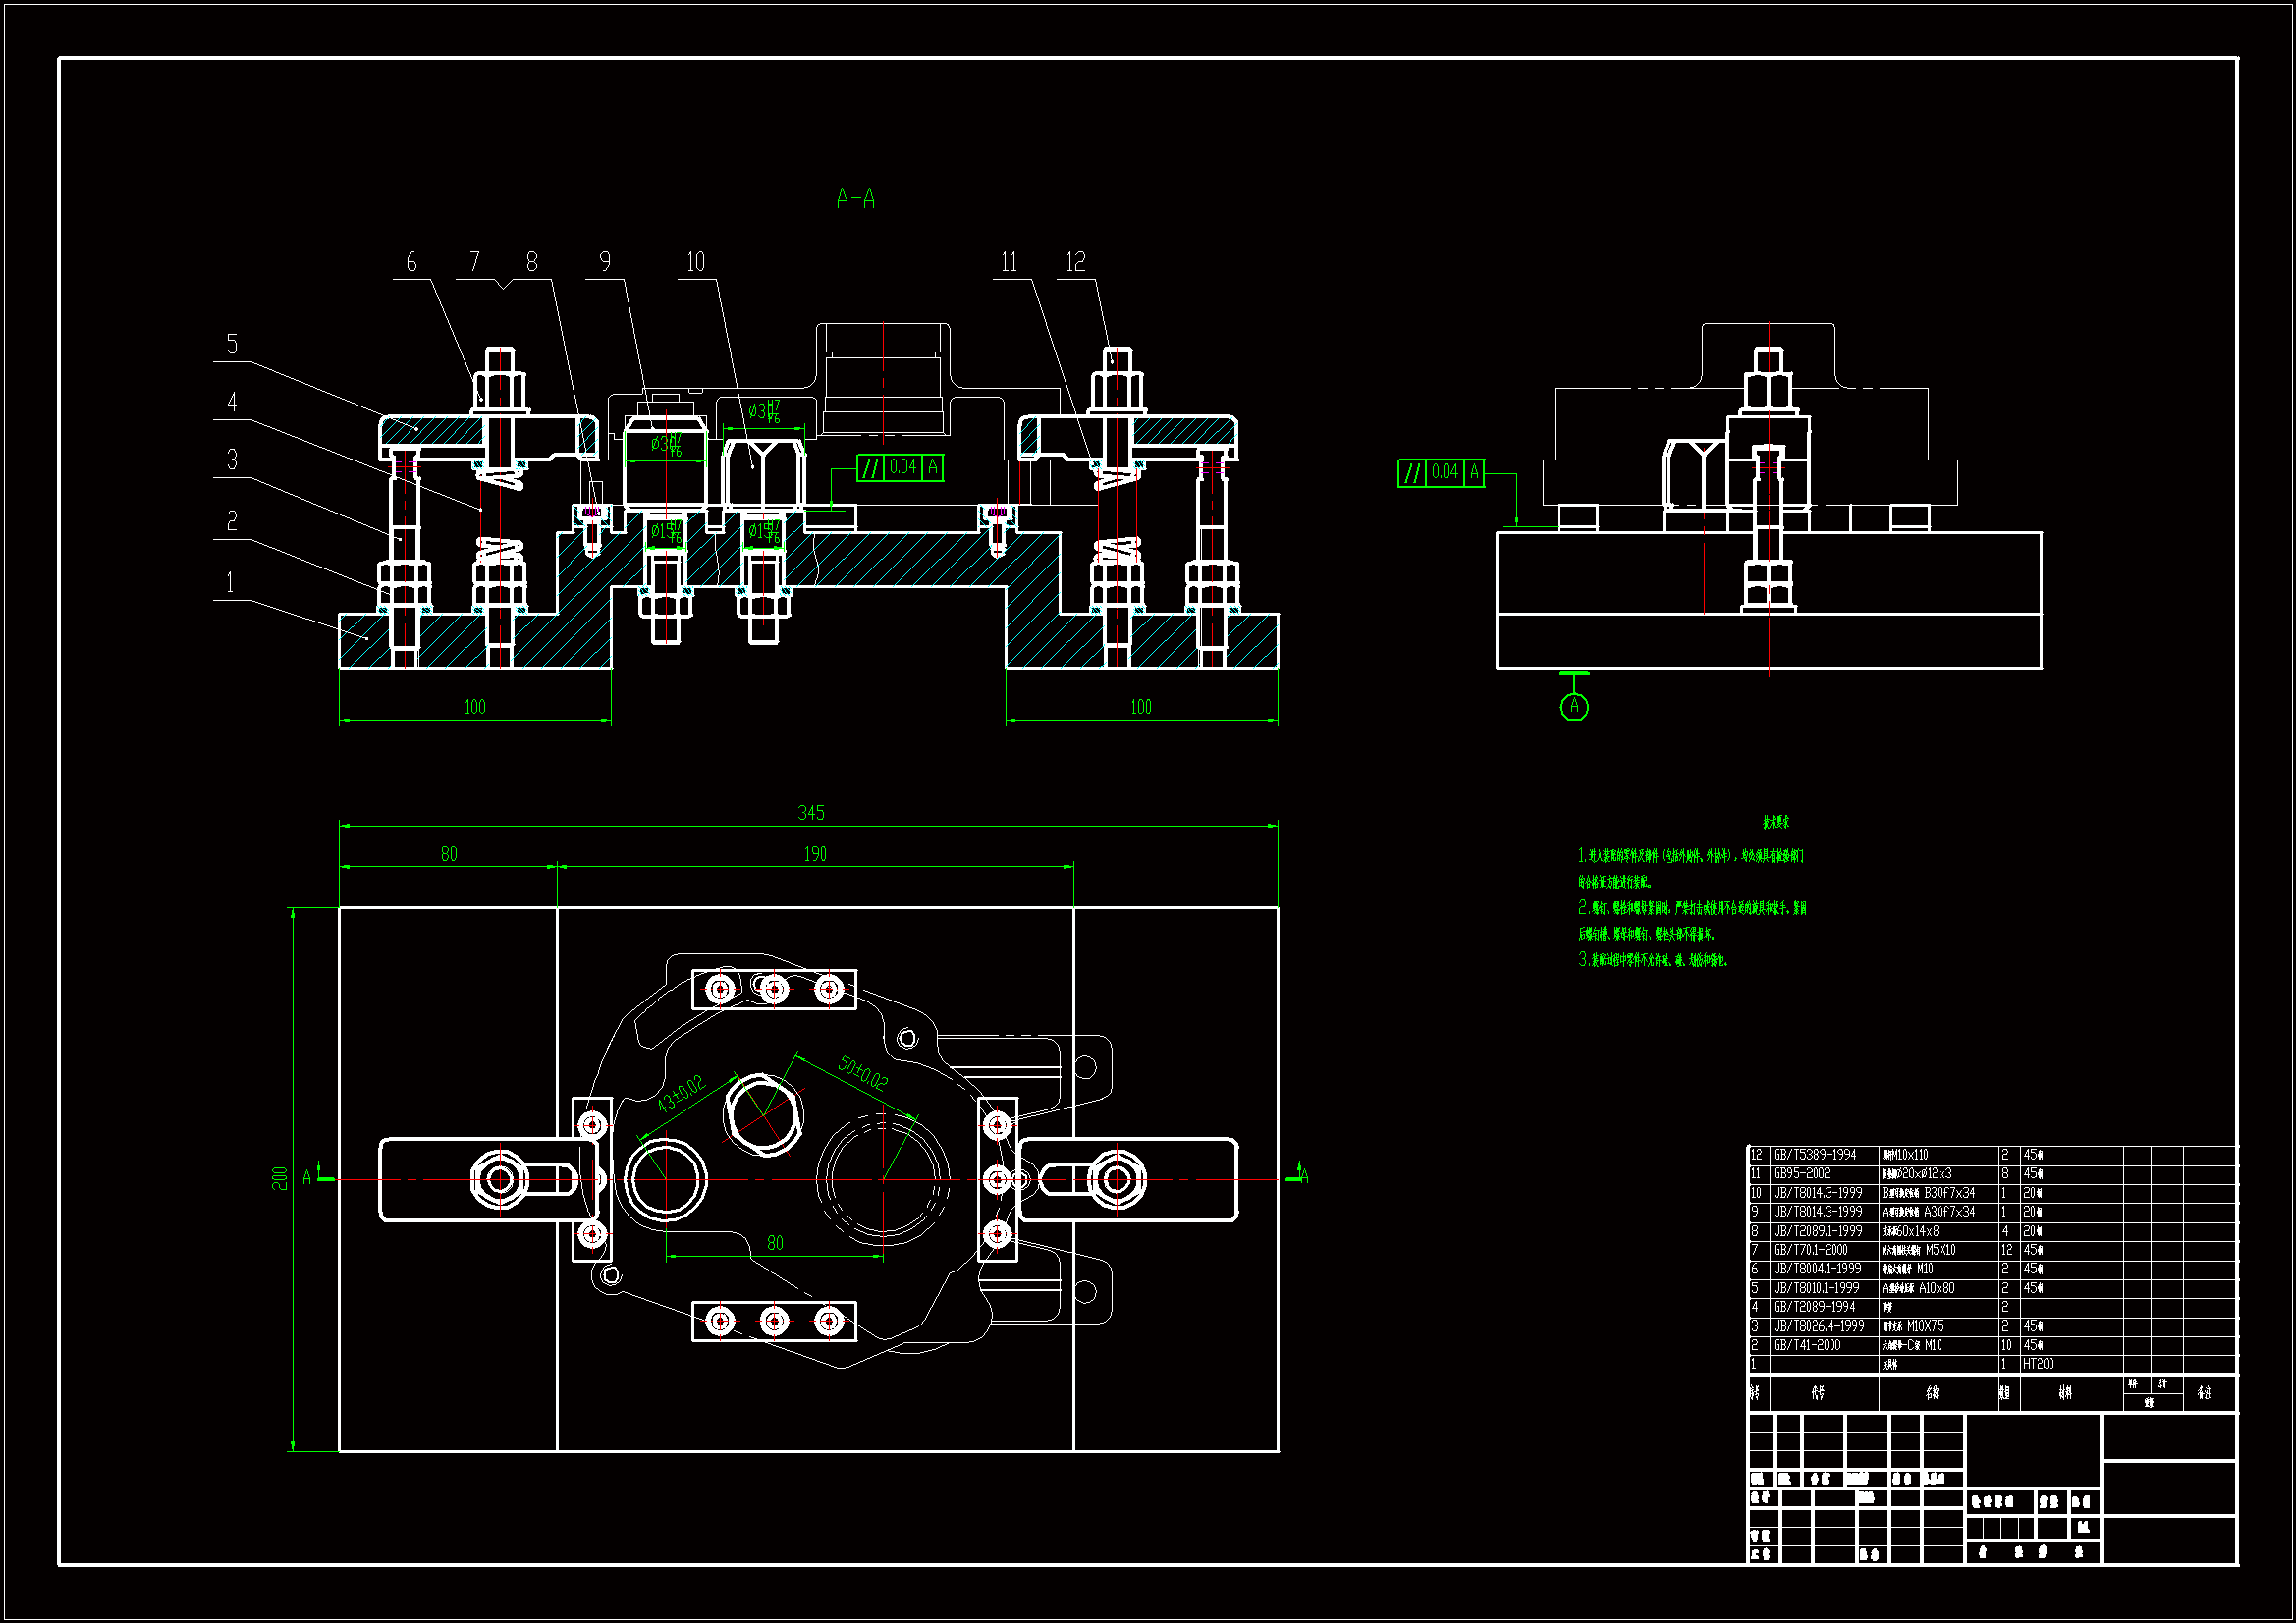The height and width of the screenshot is (1623, 2296).
Task: Click part balloon number 5
Action: pos(232,345)
